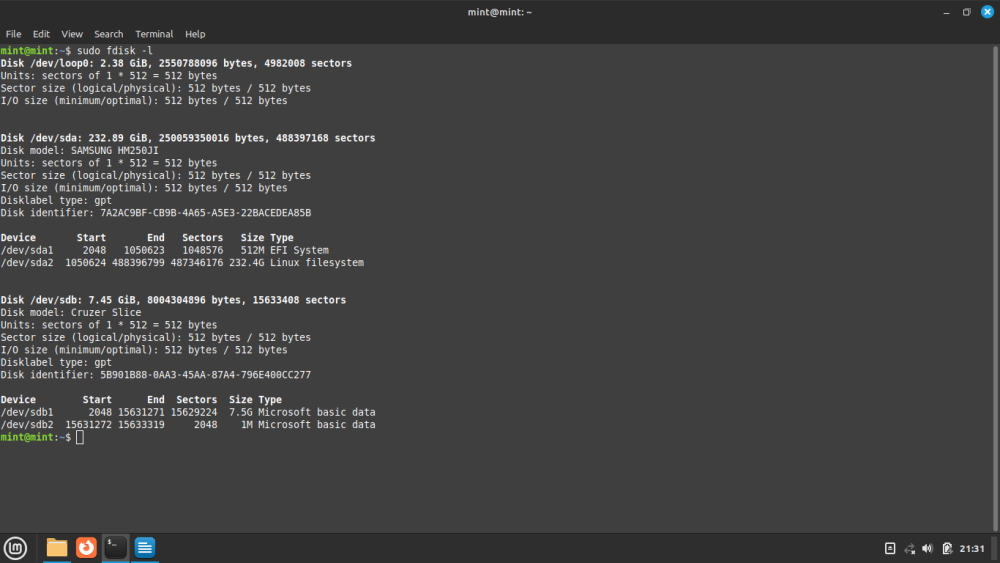Click the /dev/sda2 Linux filesystem row
Viewport: 1000px width, 563px height.
[182, 263]
